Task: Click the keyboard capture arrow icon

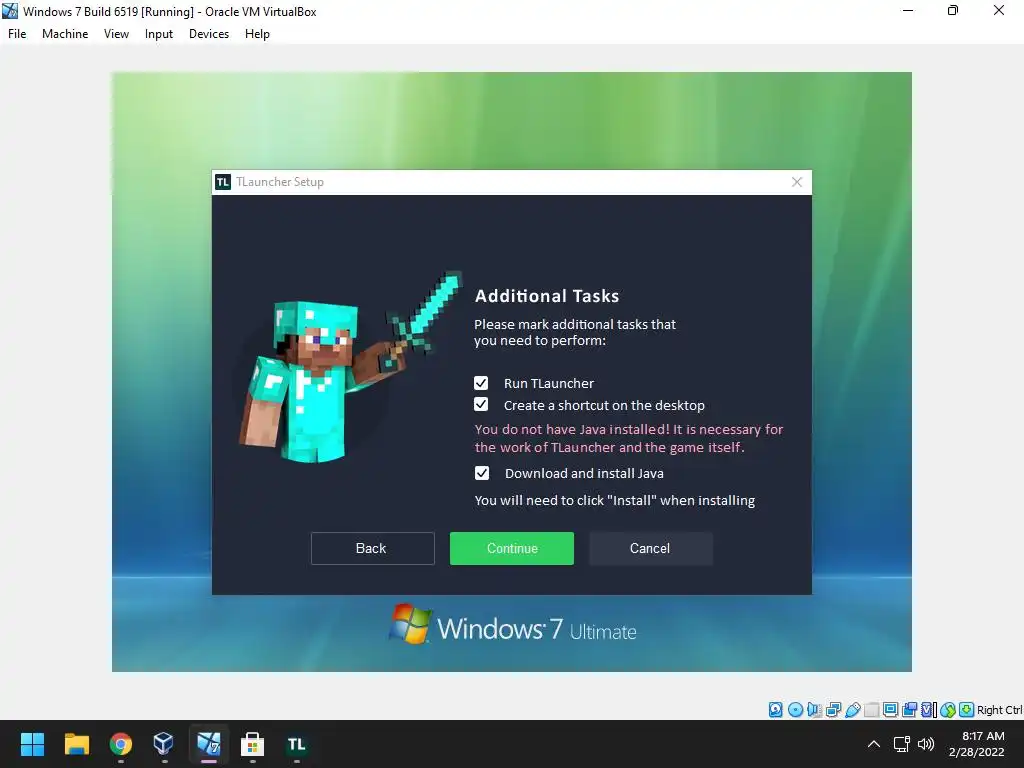Action: (x=967, y=710)
